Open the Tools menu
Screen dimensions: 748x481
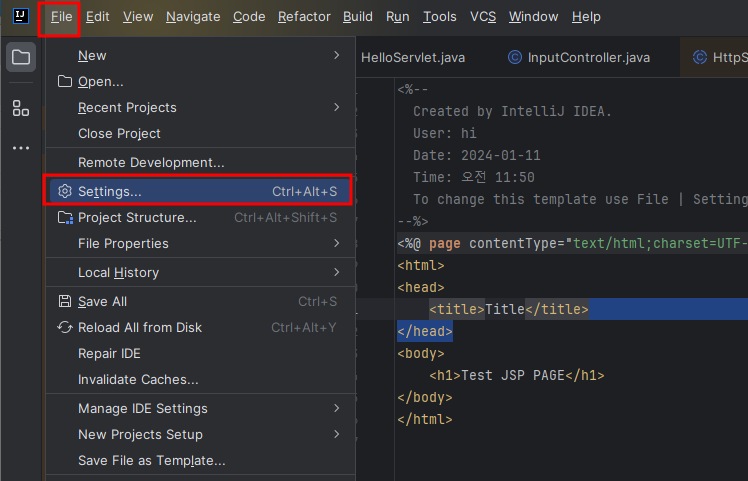[x=440, y=17]
